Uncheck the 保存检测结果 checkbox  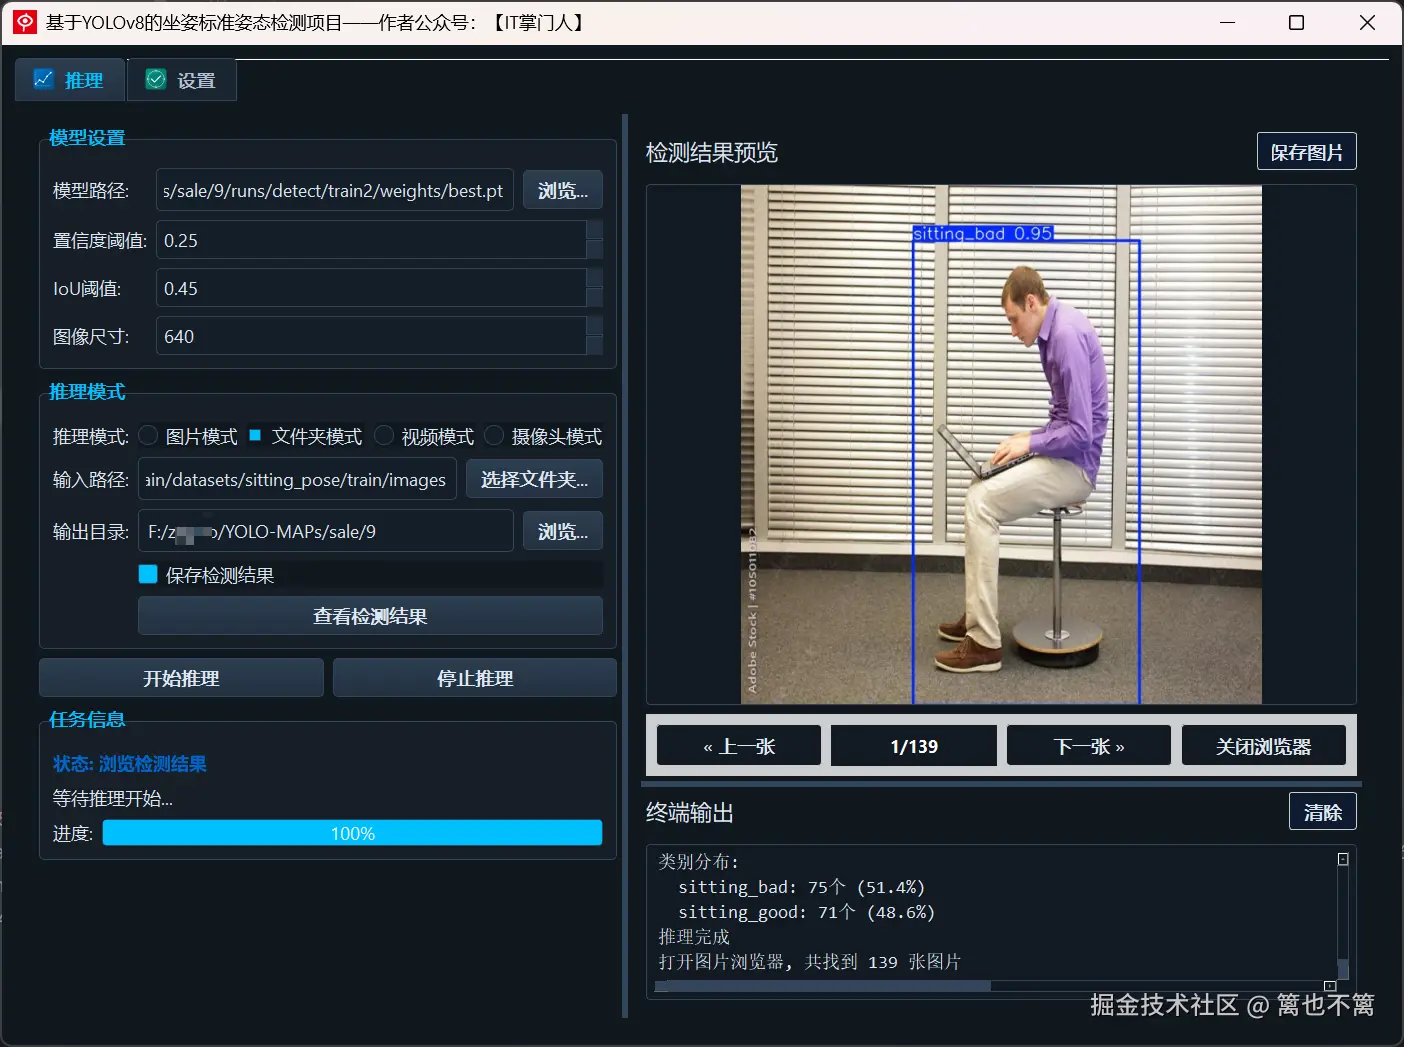pyautogui.click(x=147, y=574)
